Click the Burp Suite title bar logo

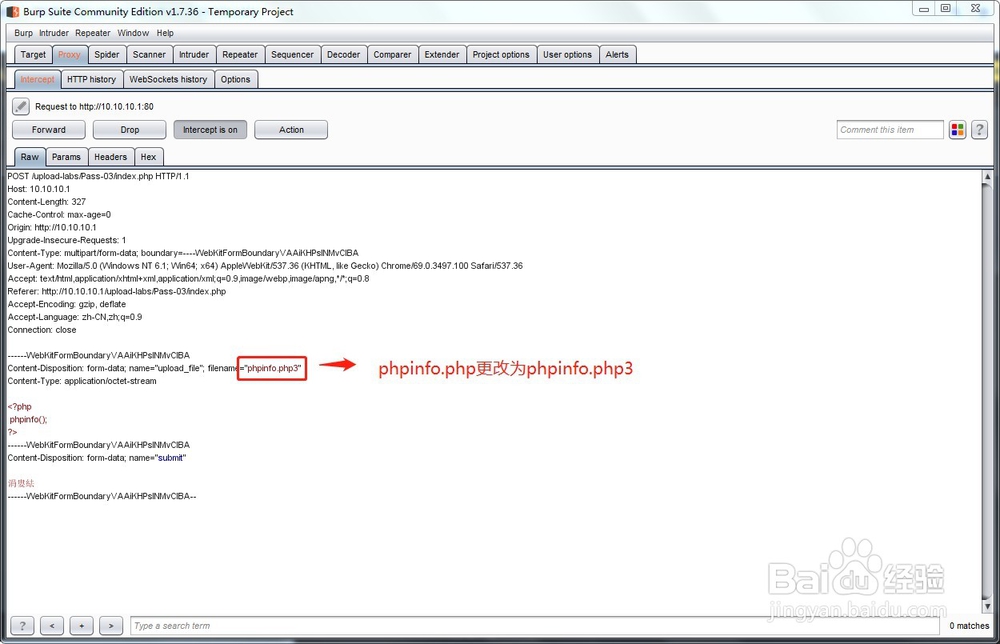point(13,11)
